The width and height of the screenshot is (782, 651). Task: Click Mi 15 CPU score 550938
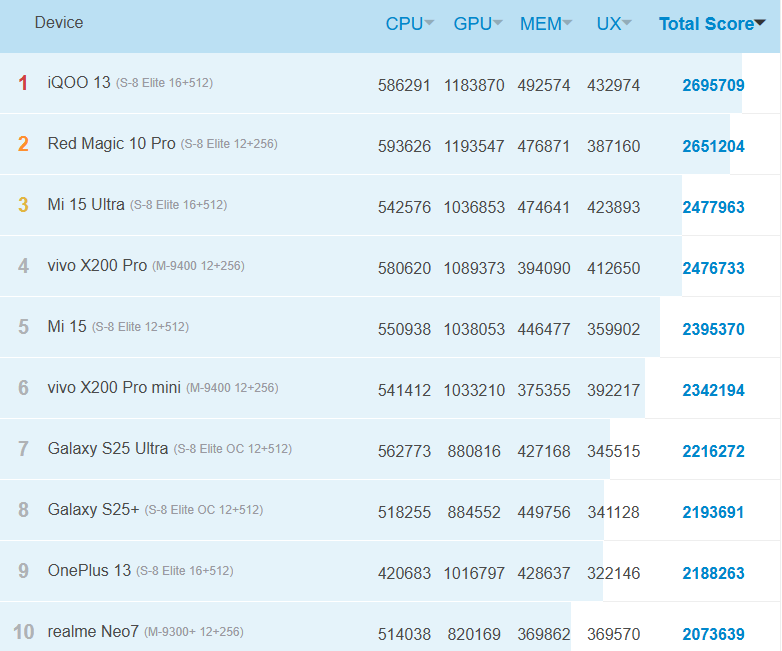[404, 329]
